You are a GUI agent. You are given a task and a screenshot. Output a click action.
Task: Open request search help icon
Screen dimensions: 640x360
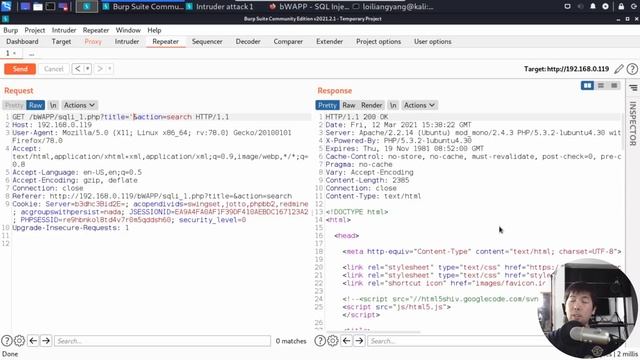[x=7, y=340]
